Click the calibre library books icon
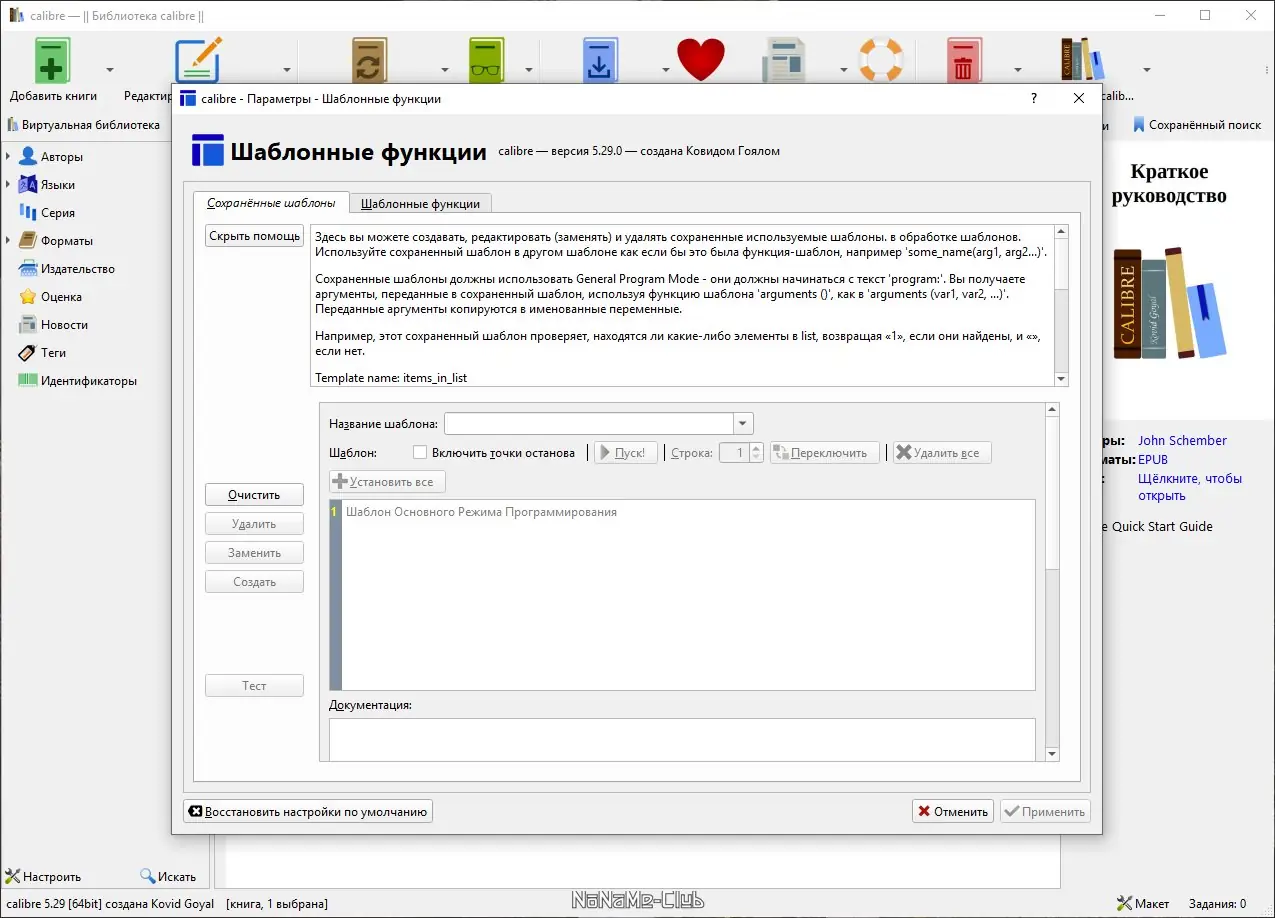This screenshot has height=918, width=1275. pyautogui.click(x=1083, y=61)
